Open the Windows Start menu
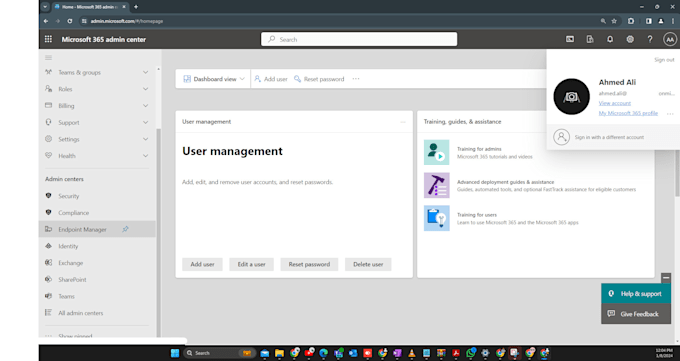Viewport: 680px width, 361px height. (x=175, y=353)
